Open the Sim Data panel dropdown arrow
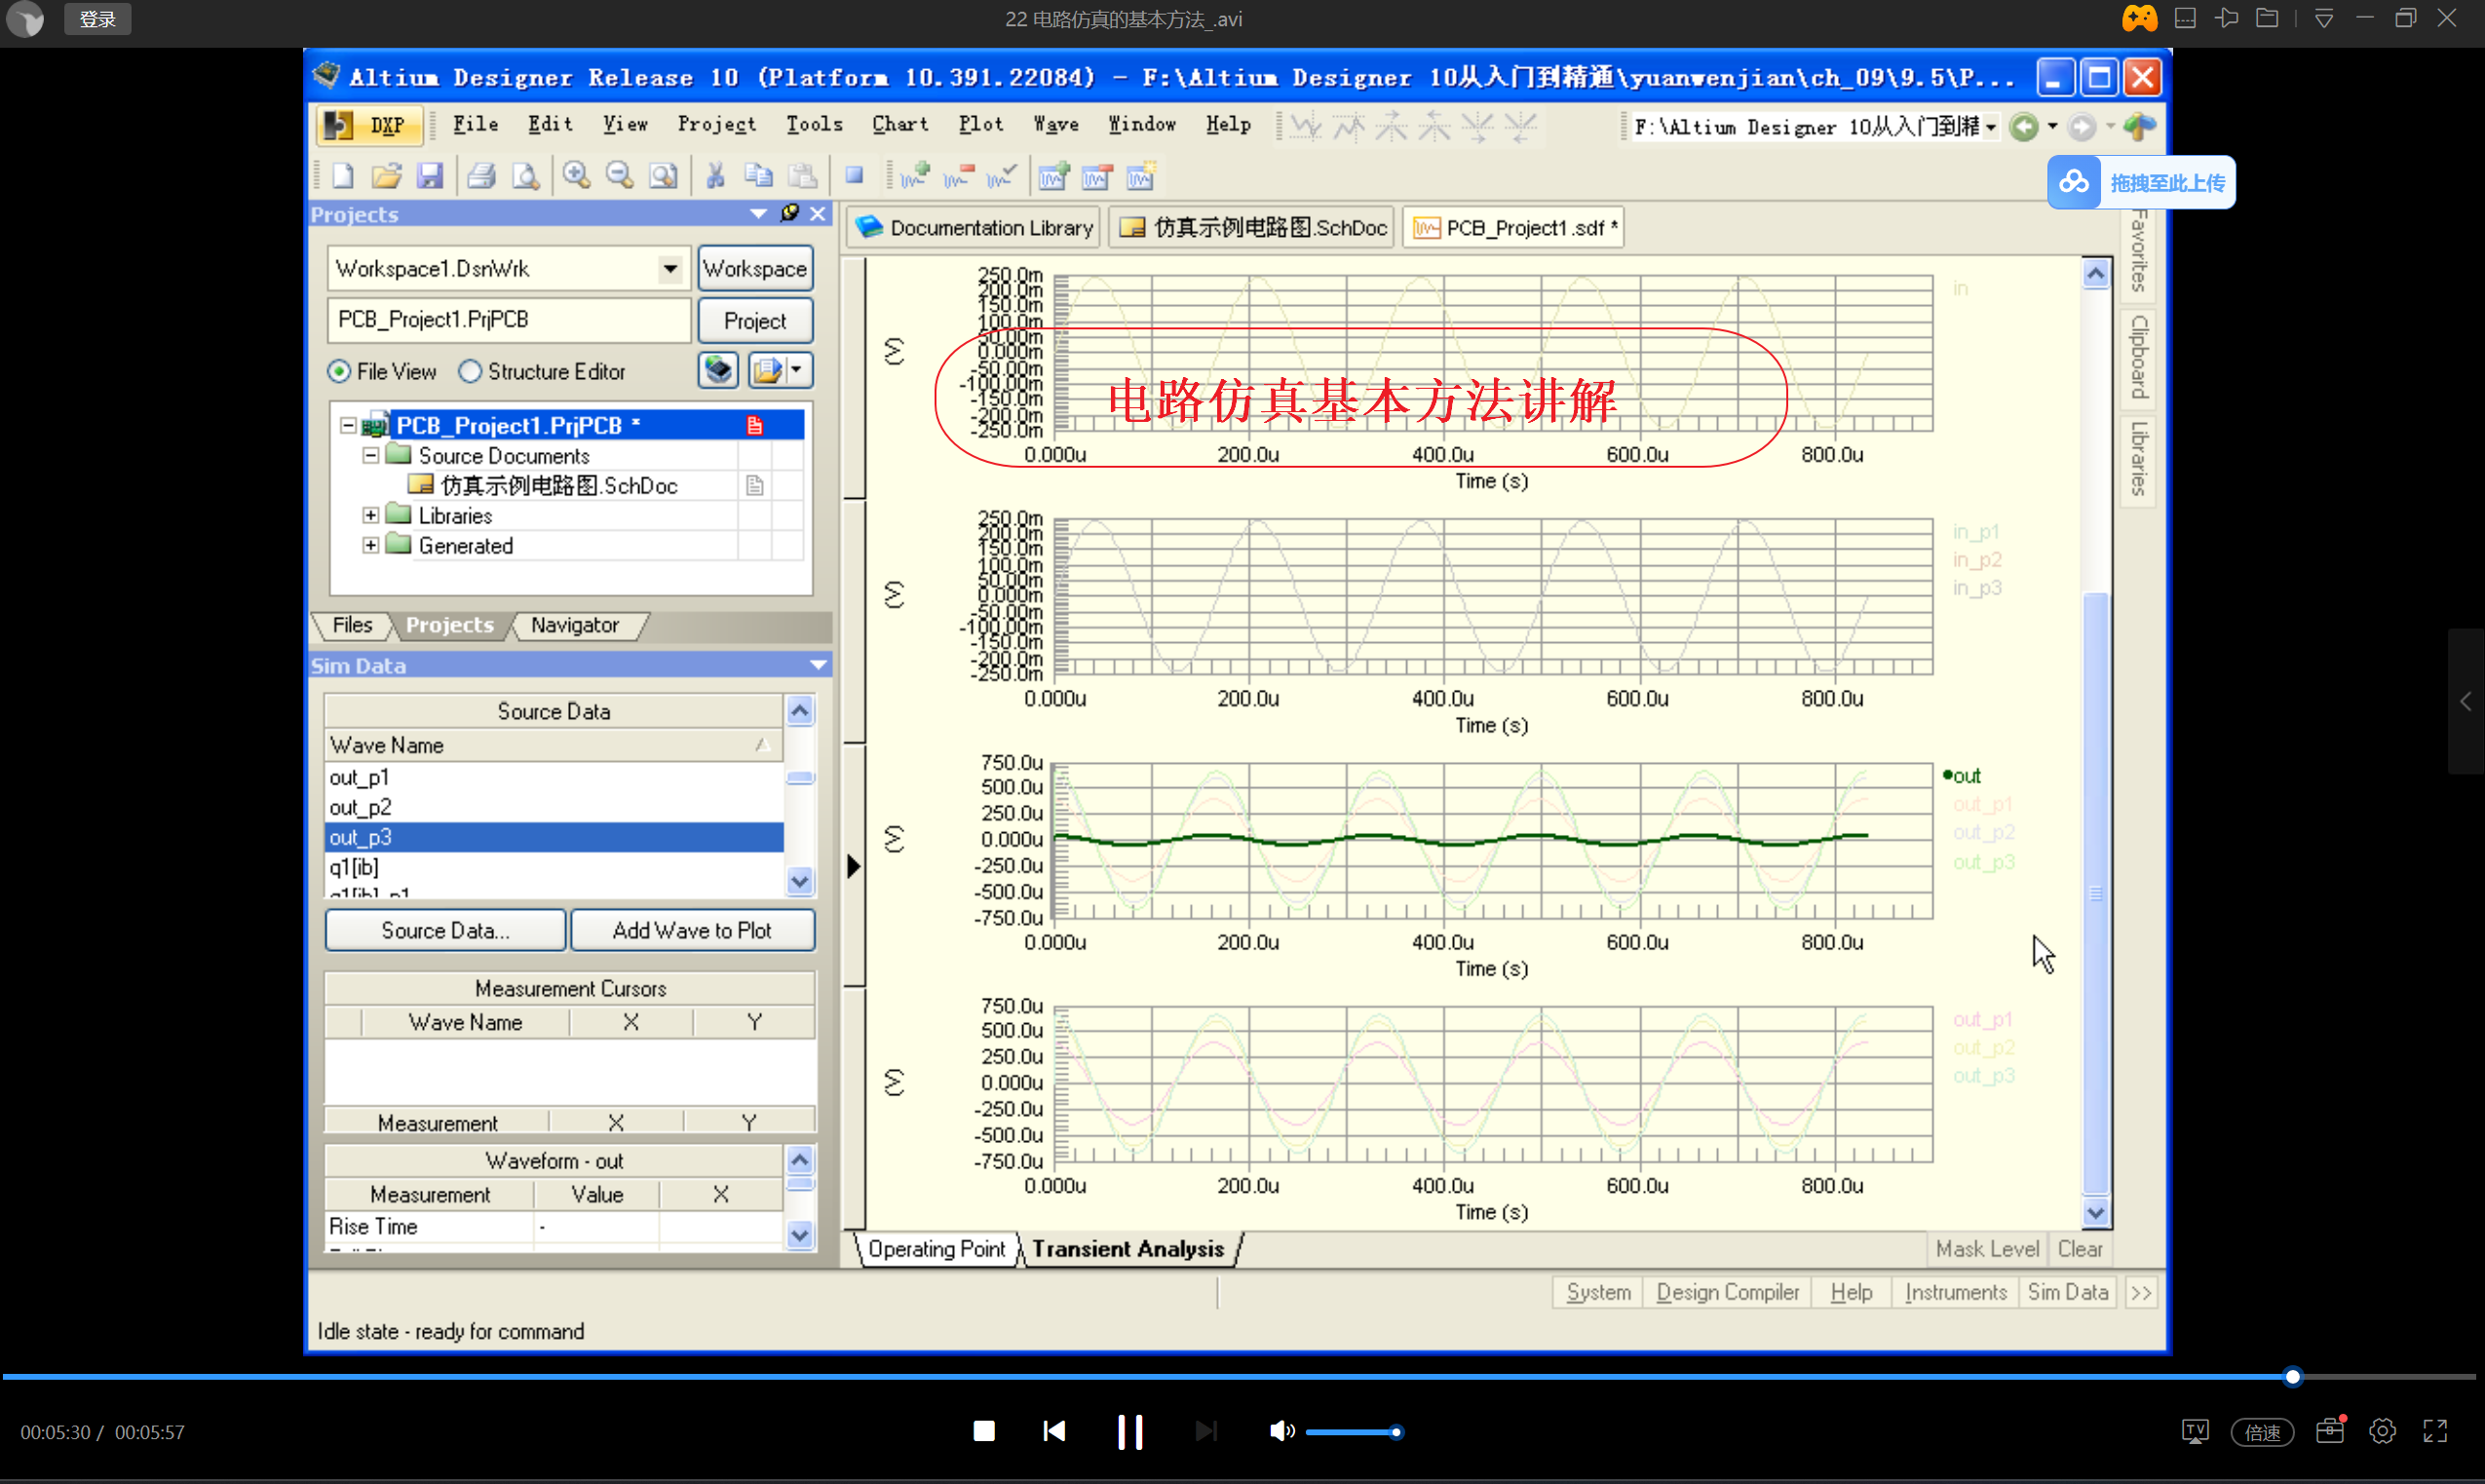2485x1484 pixels. 818,665
